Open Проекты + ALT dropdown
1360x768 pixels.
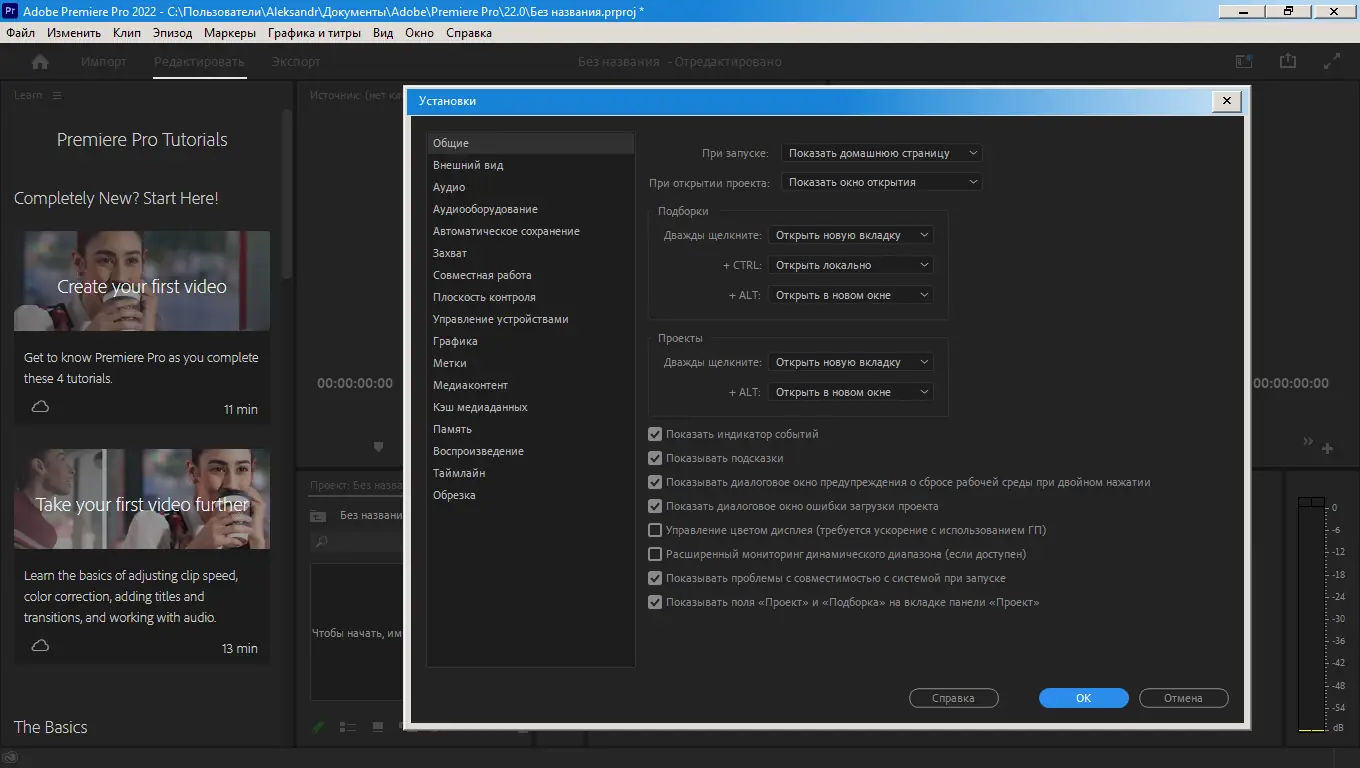coord(851,392)
